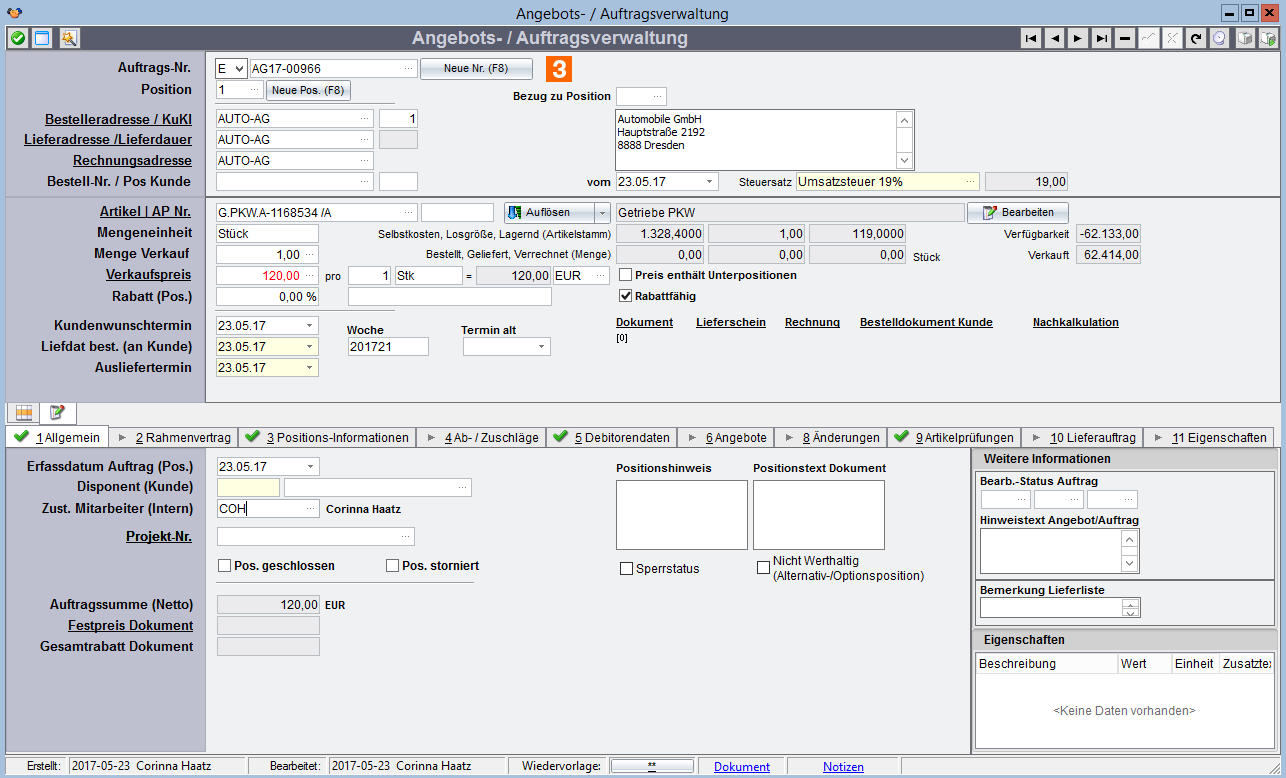Switch to the form edit view icon
This screenshot has height=778, width=1286.
pyautogui.click(x=57, y=412)
